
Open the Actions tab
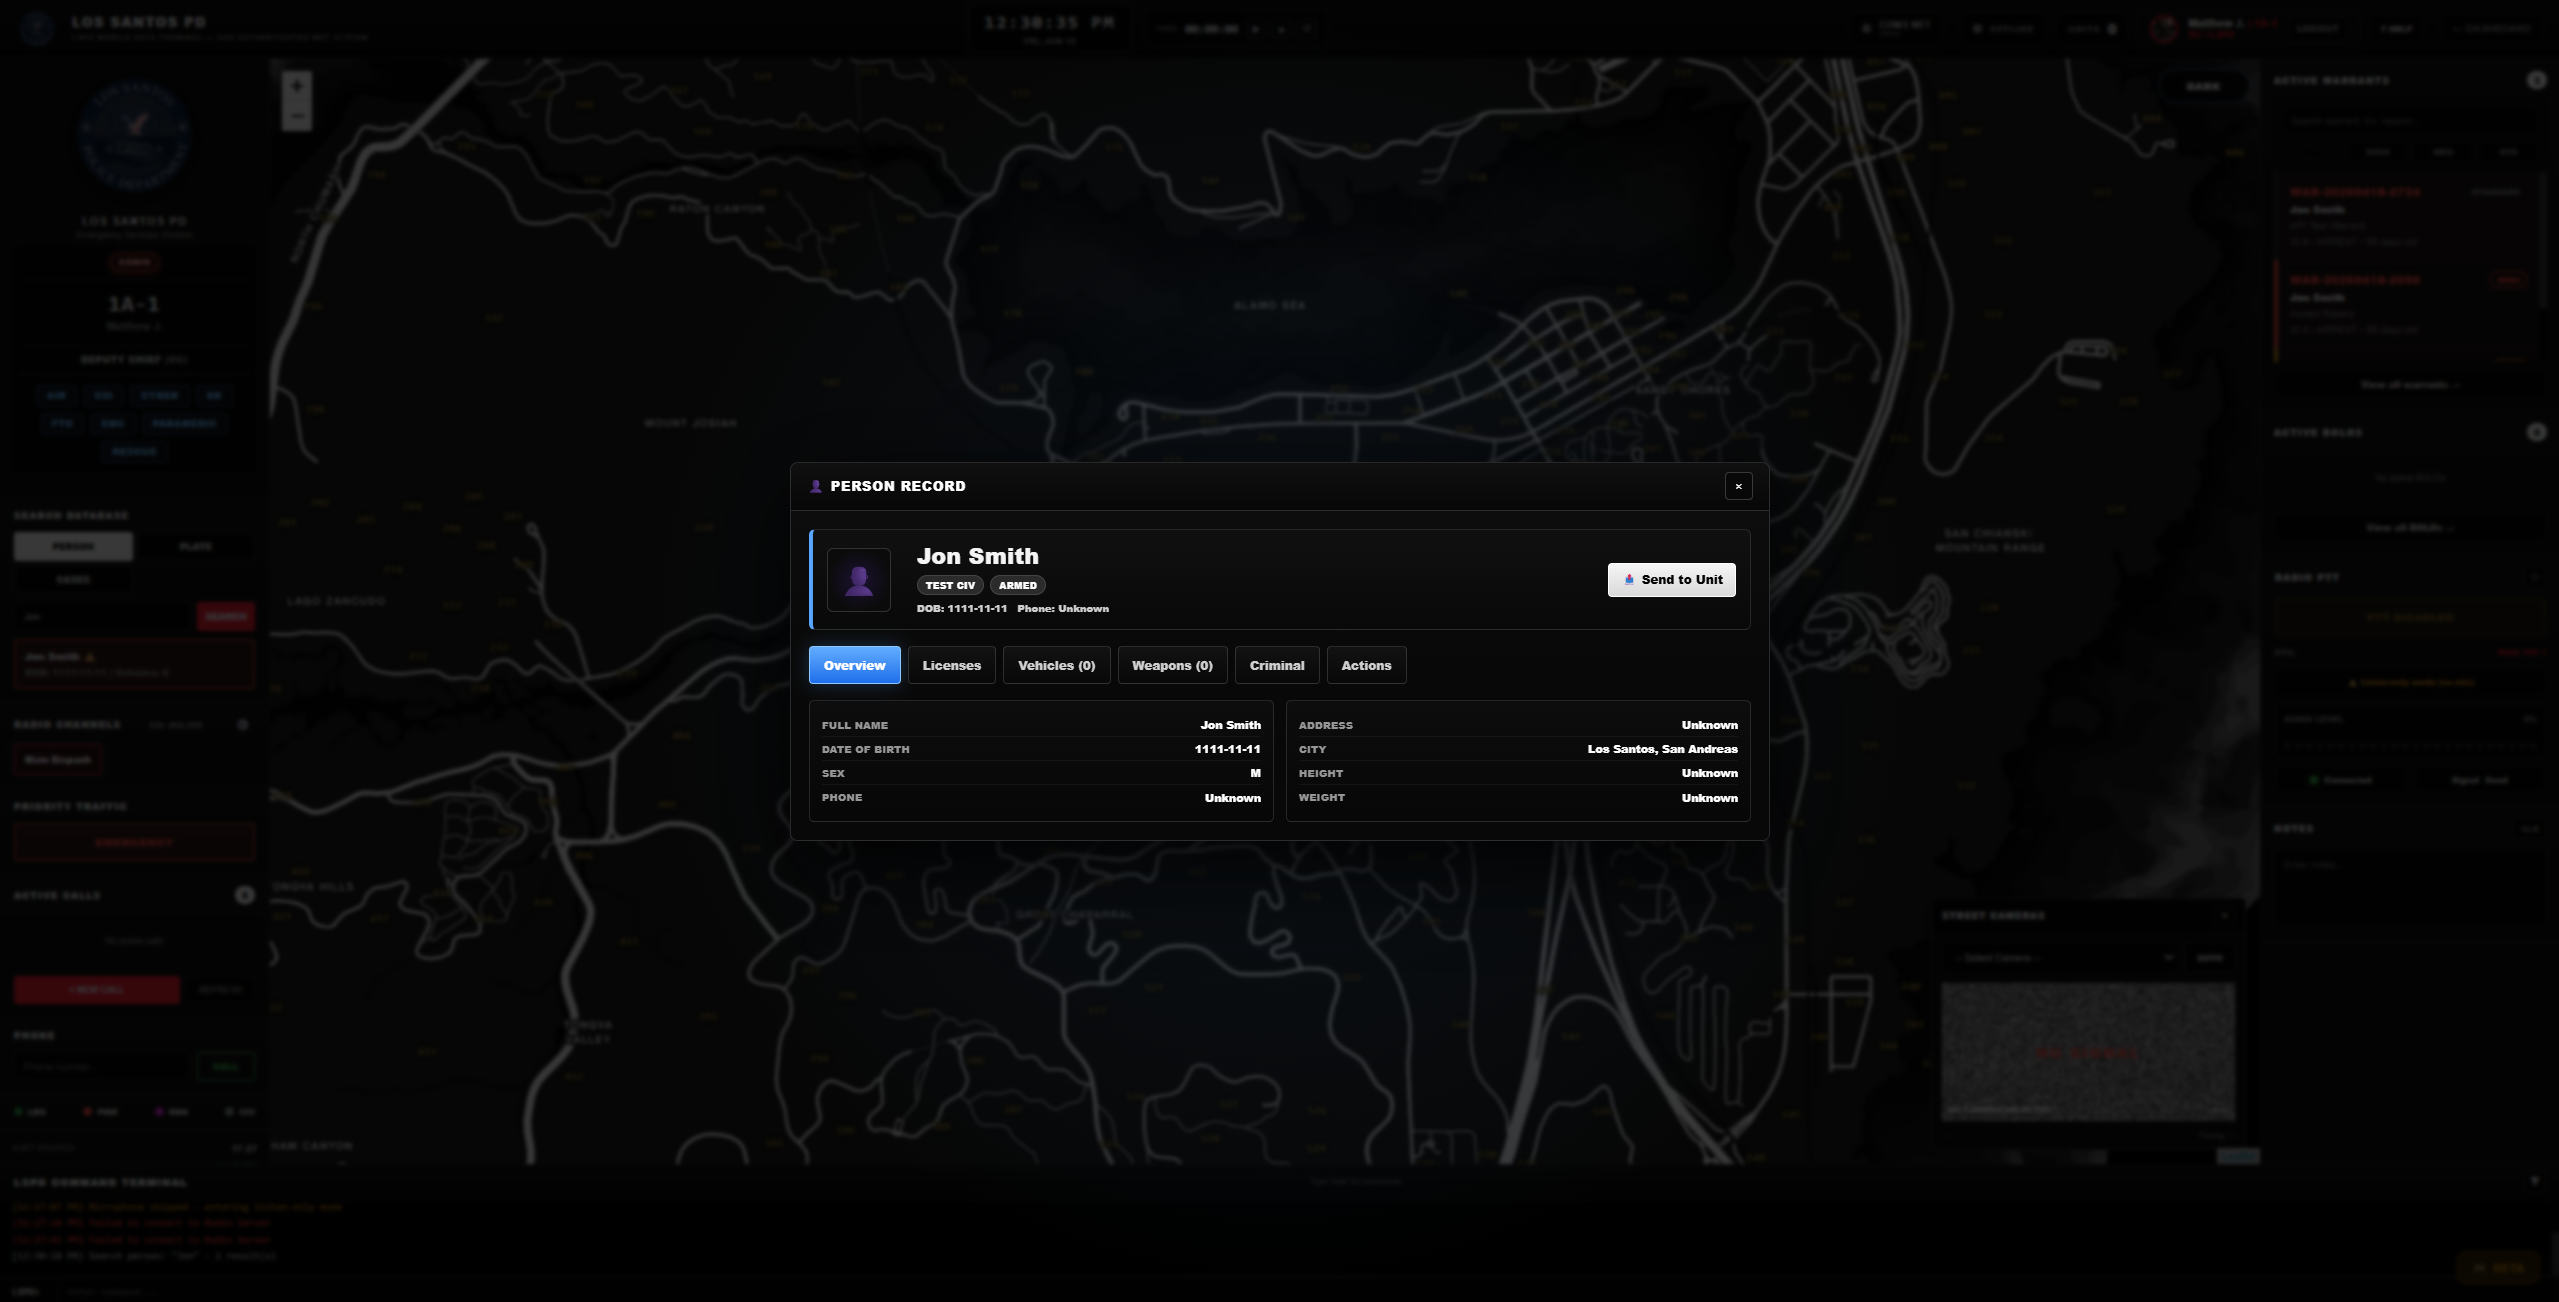tap(1366, 665)
